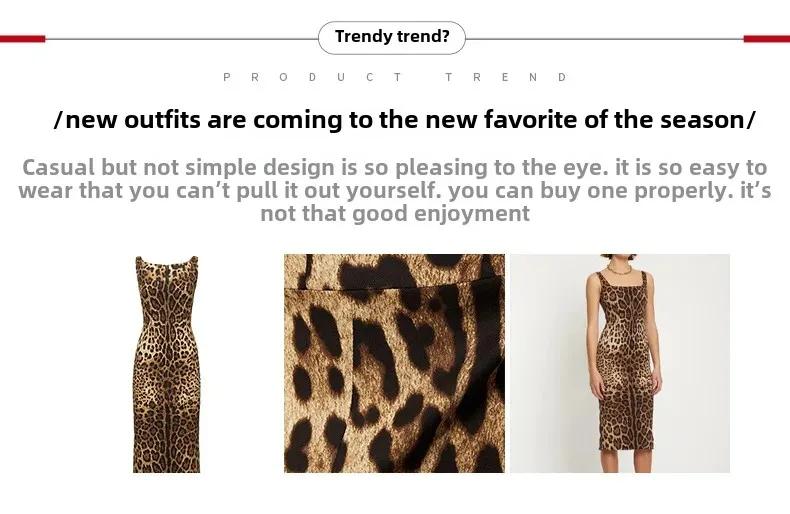Click the "PRODUCT TREND" spaced subtitle
790x514 pixels.
coord(395,77)
